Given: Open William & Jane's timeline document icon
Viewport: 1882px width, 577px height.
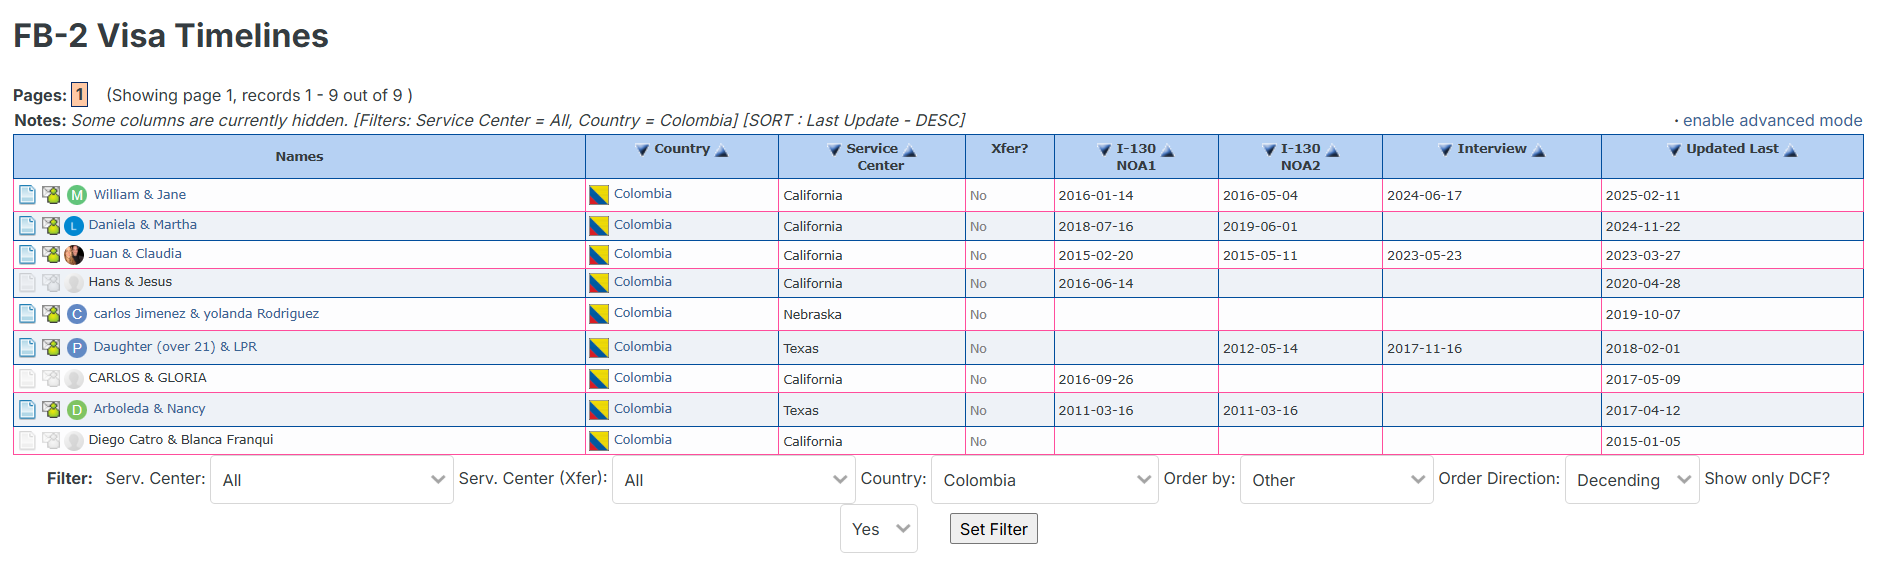Looking at the screenshot, I should (x=27, y=194).
